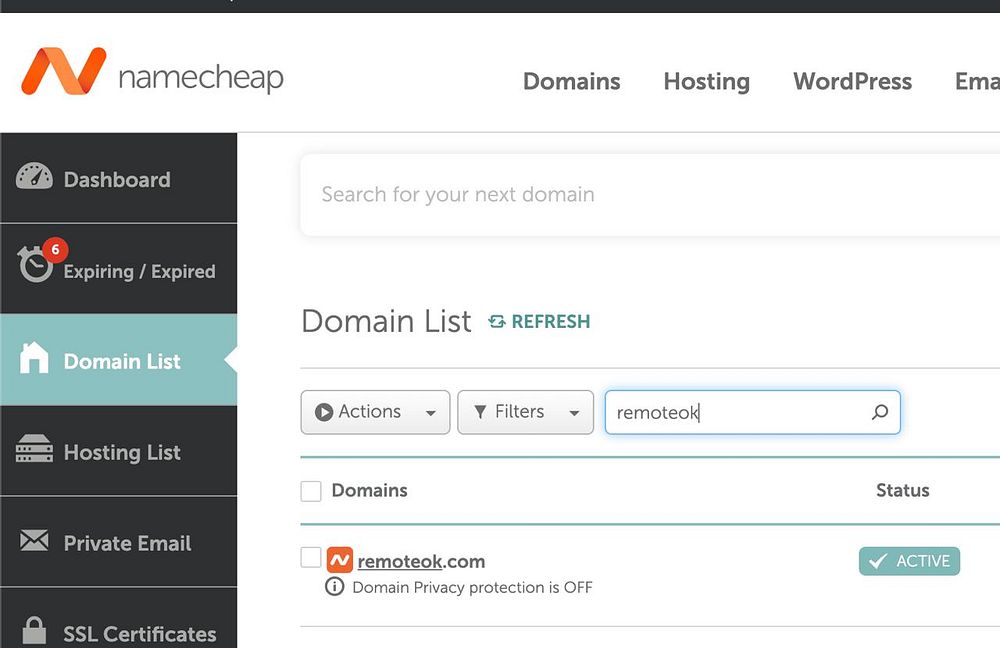Viewport: 1000px width, 648px height.
Task: Click the Domains column header
Action: 369,490
